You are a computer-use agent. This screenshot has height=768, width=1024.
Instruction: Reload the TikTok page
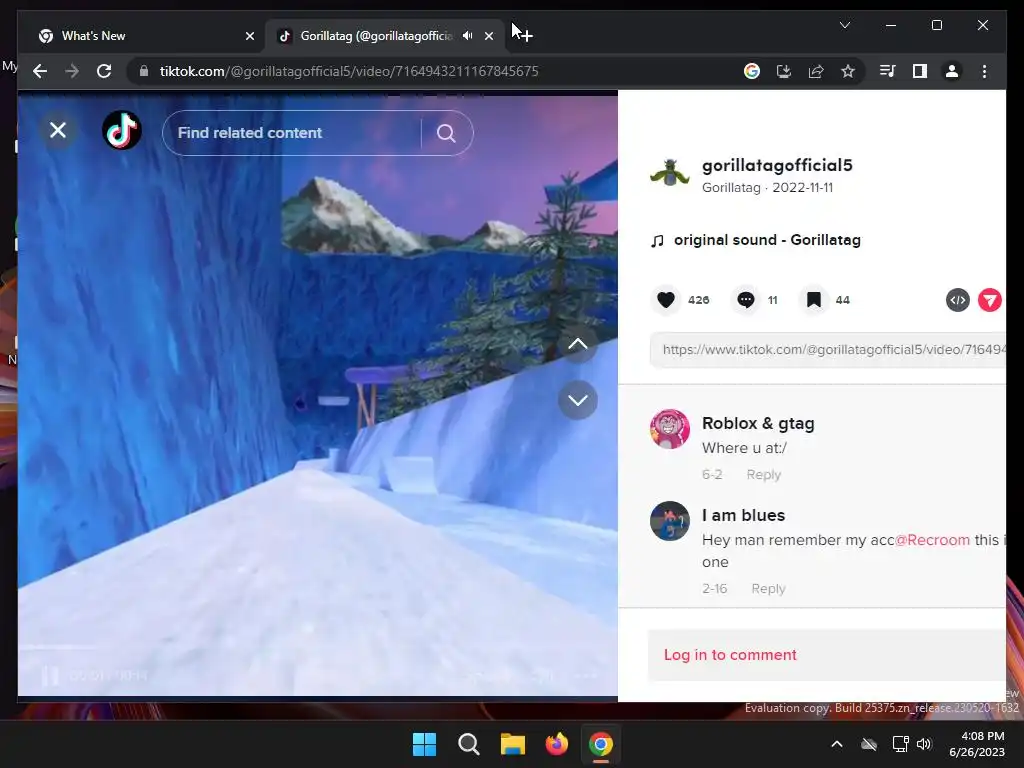tap(104, 71)
